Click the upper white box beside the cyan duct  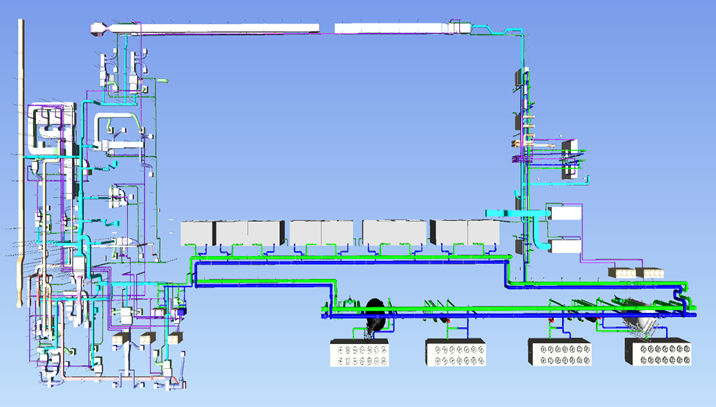566,213
